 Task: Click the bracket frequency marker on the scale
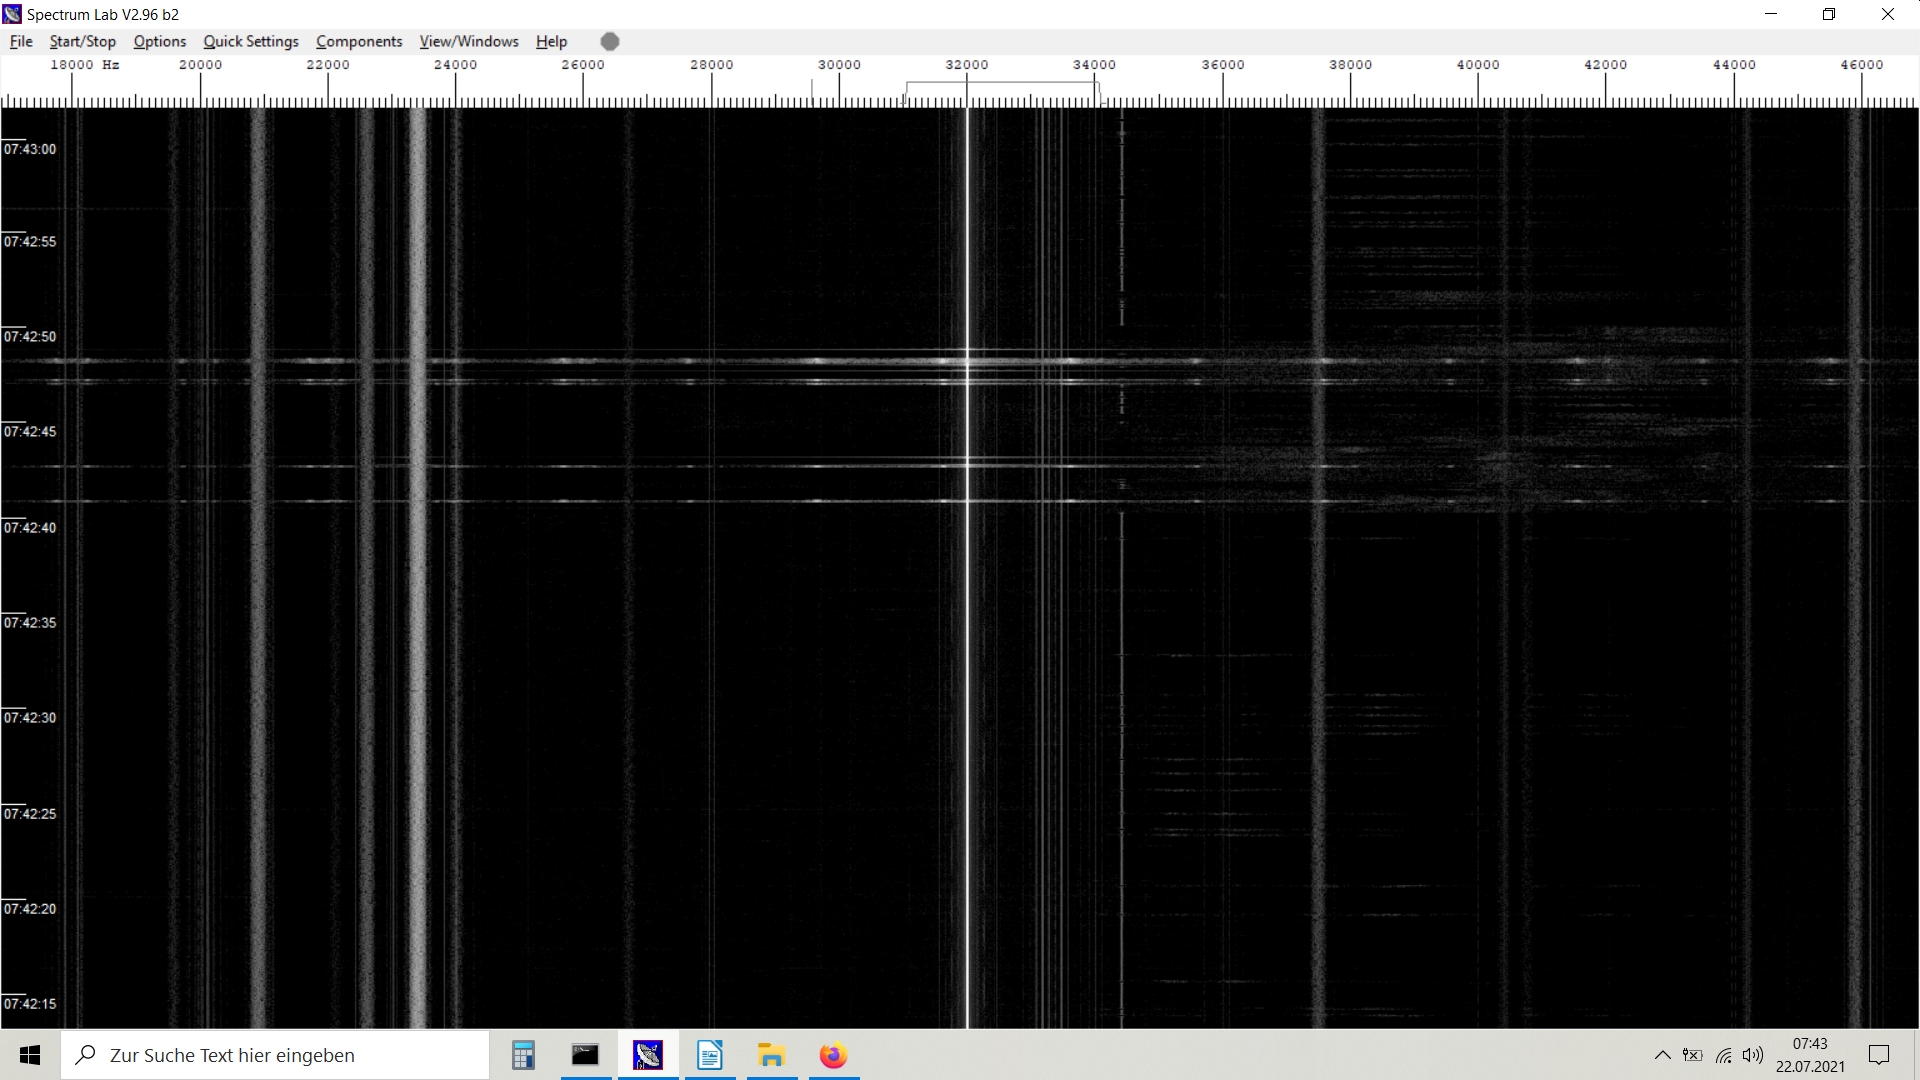1002,92
